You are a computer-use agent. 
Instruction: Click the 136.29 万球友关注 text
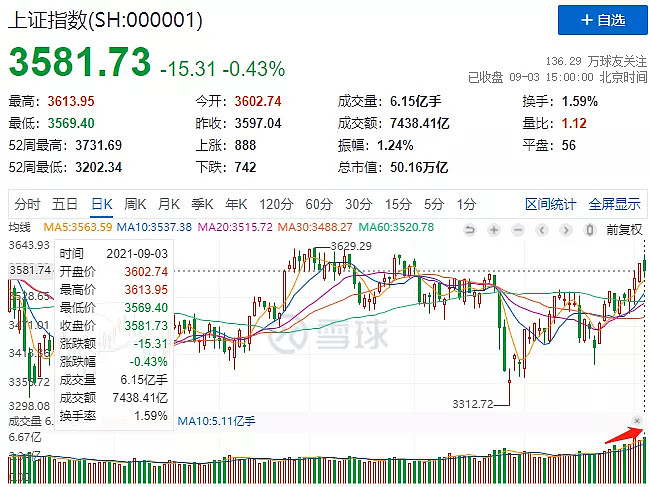click(x=596, y=61)
